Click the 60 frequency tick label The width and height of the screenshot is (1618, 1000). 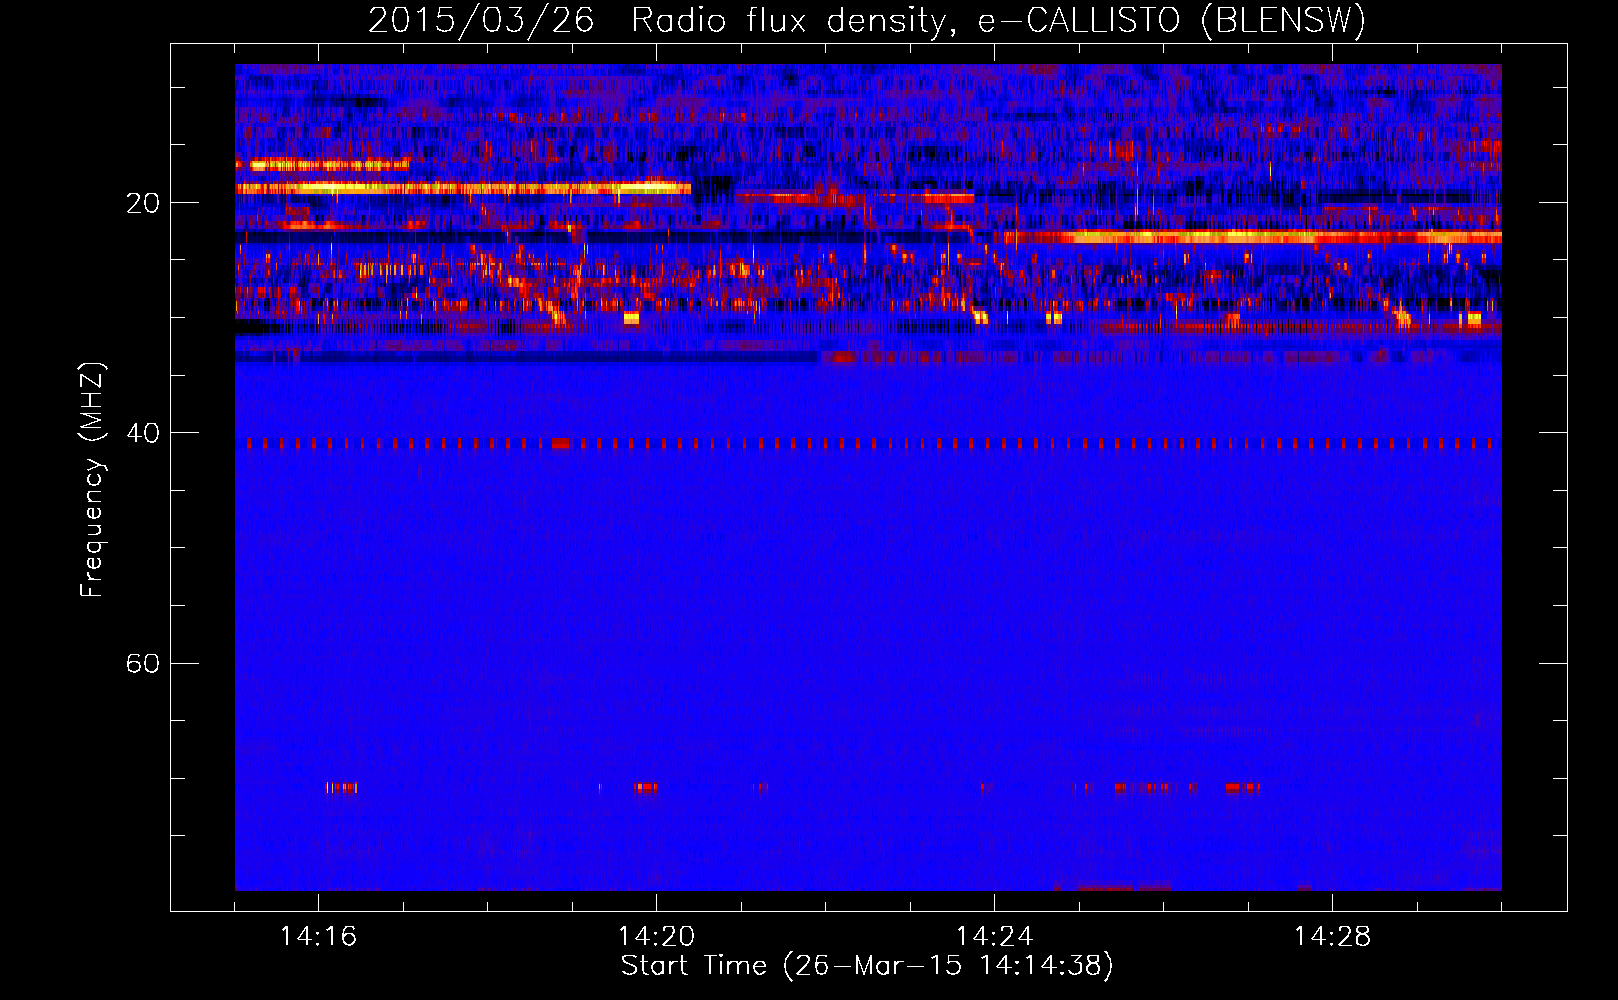tap(142, 663)
